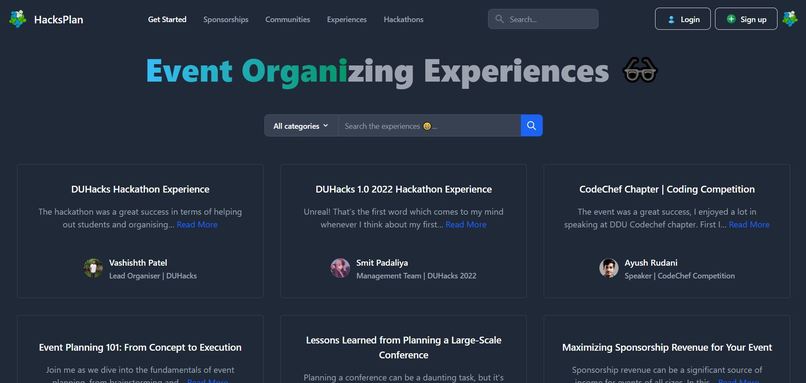The width and height of the screenshot is (806, 383).
Task: Open DUHacks 1.0 2022 Hackathon Experience title
Action: (x=404, y=189)
